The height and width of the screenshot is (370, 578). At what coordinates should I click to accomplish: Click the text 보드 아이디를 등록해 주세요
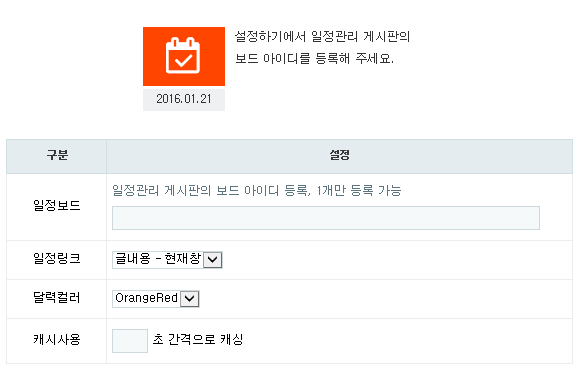pos(314,58)
